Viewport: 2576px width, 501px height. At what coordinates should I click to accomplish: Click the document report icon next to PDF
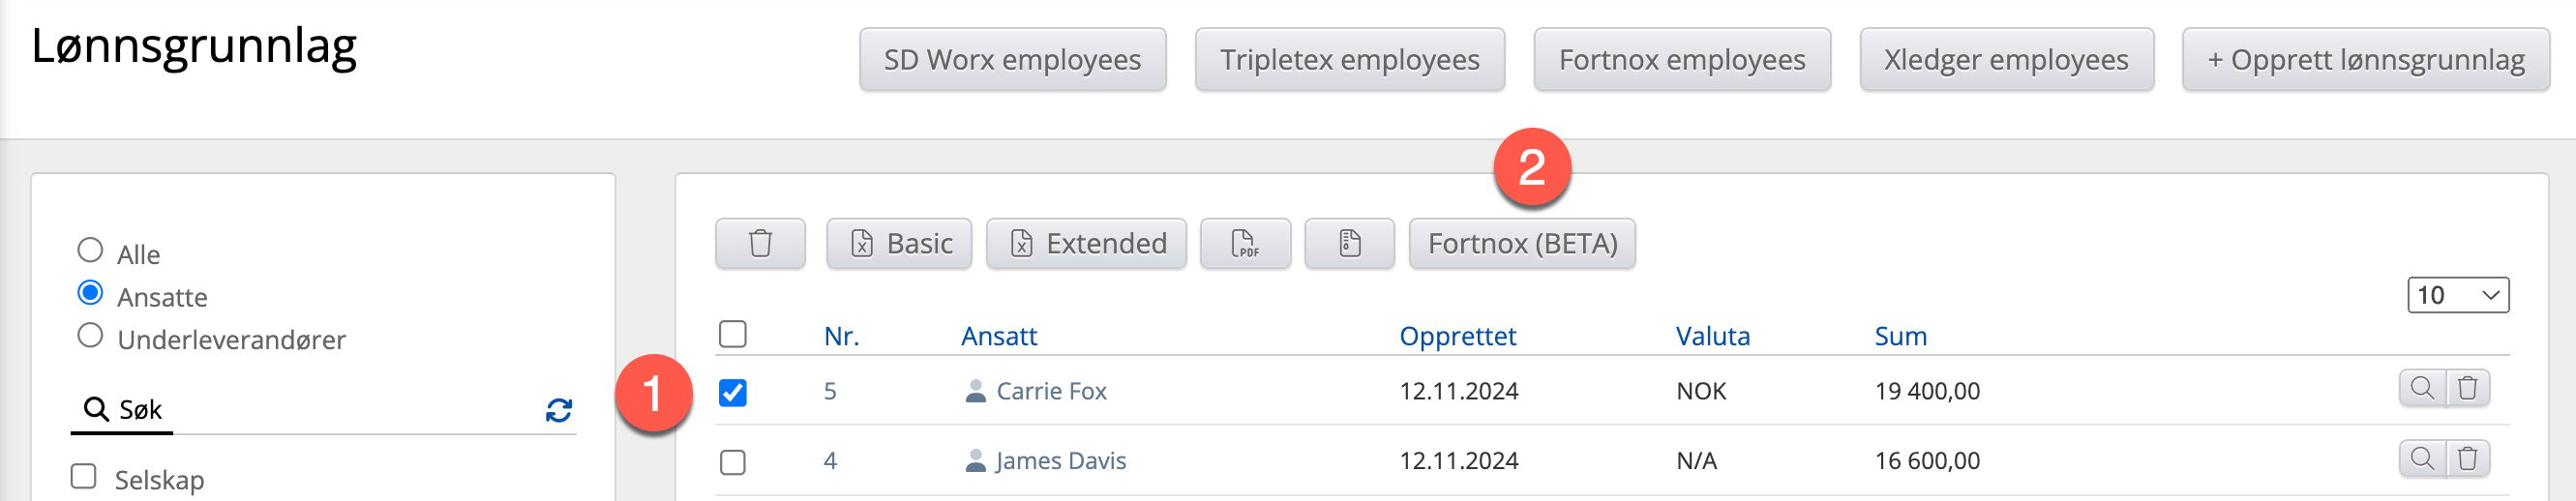1349,244
